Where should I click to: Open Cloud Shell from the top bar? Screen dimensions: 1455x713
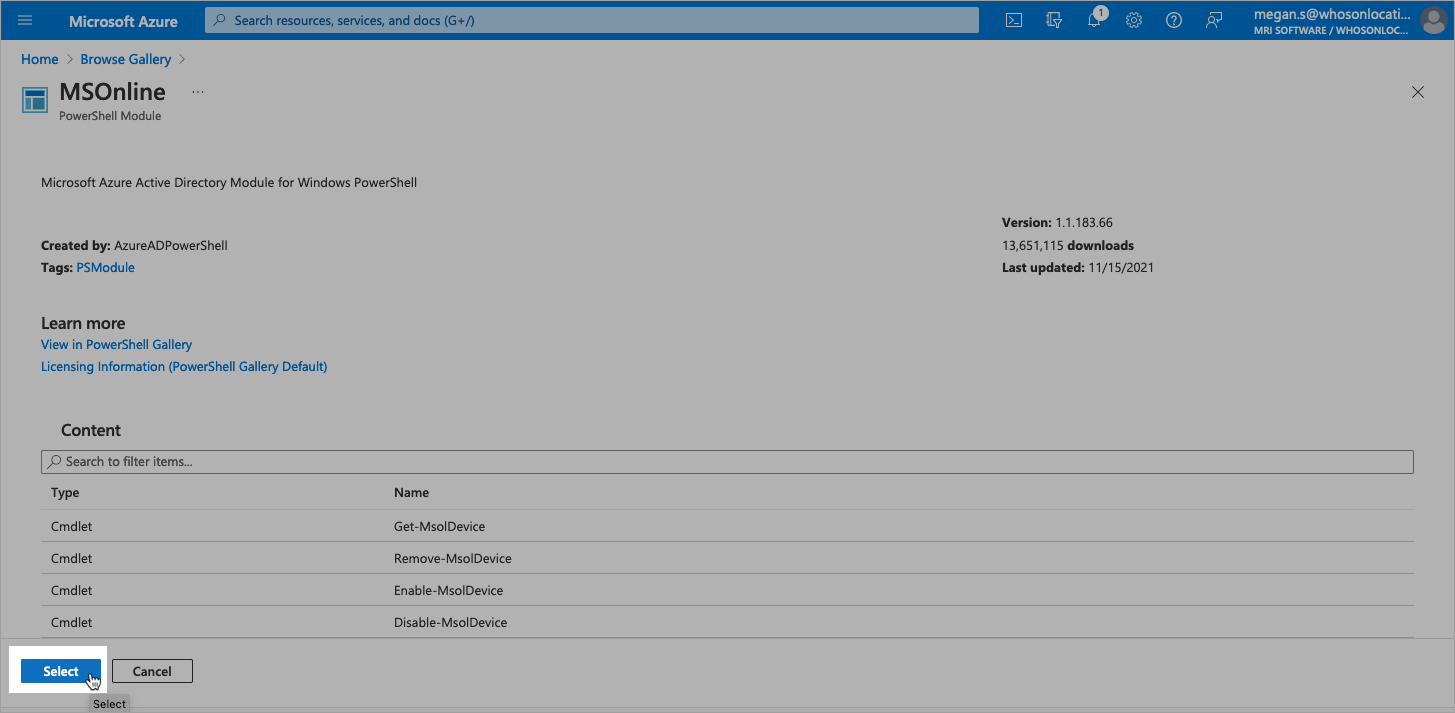click(x=1014, y=20)
